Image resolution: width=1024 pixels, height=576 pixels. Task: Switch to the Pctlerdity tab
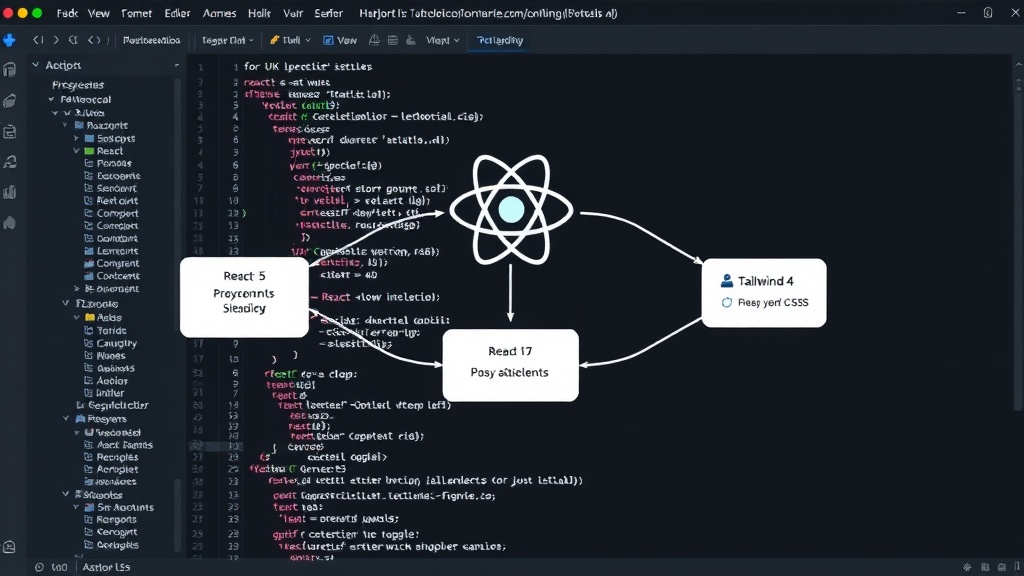pos(500,40)
